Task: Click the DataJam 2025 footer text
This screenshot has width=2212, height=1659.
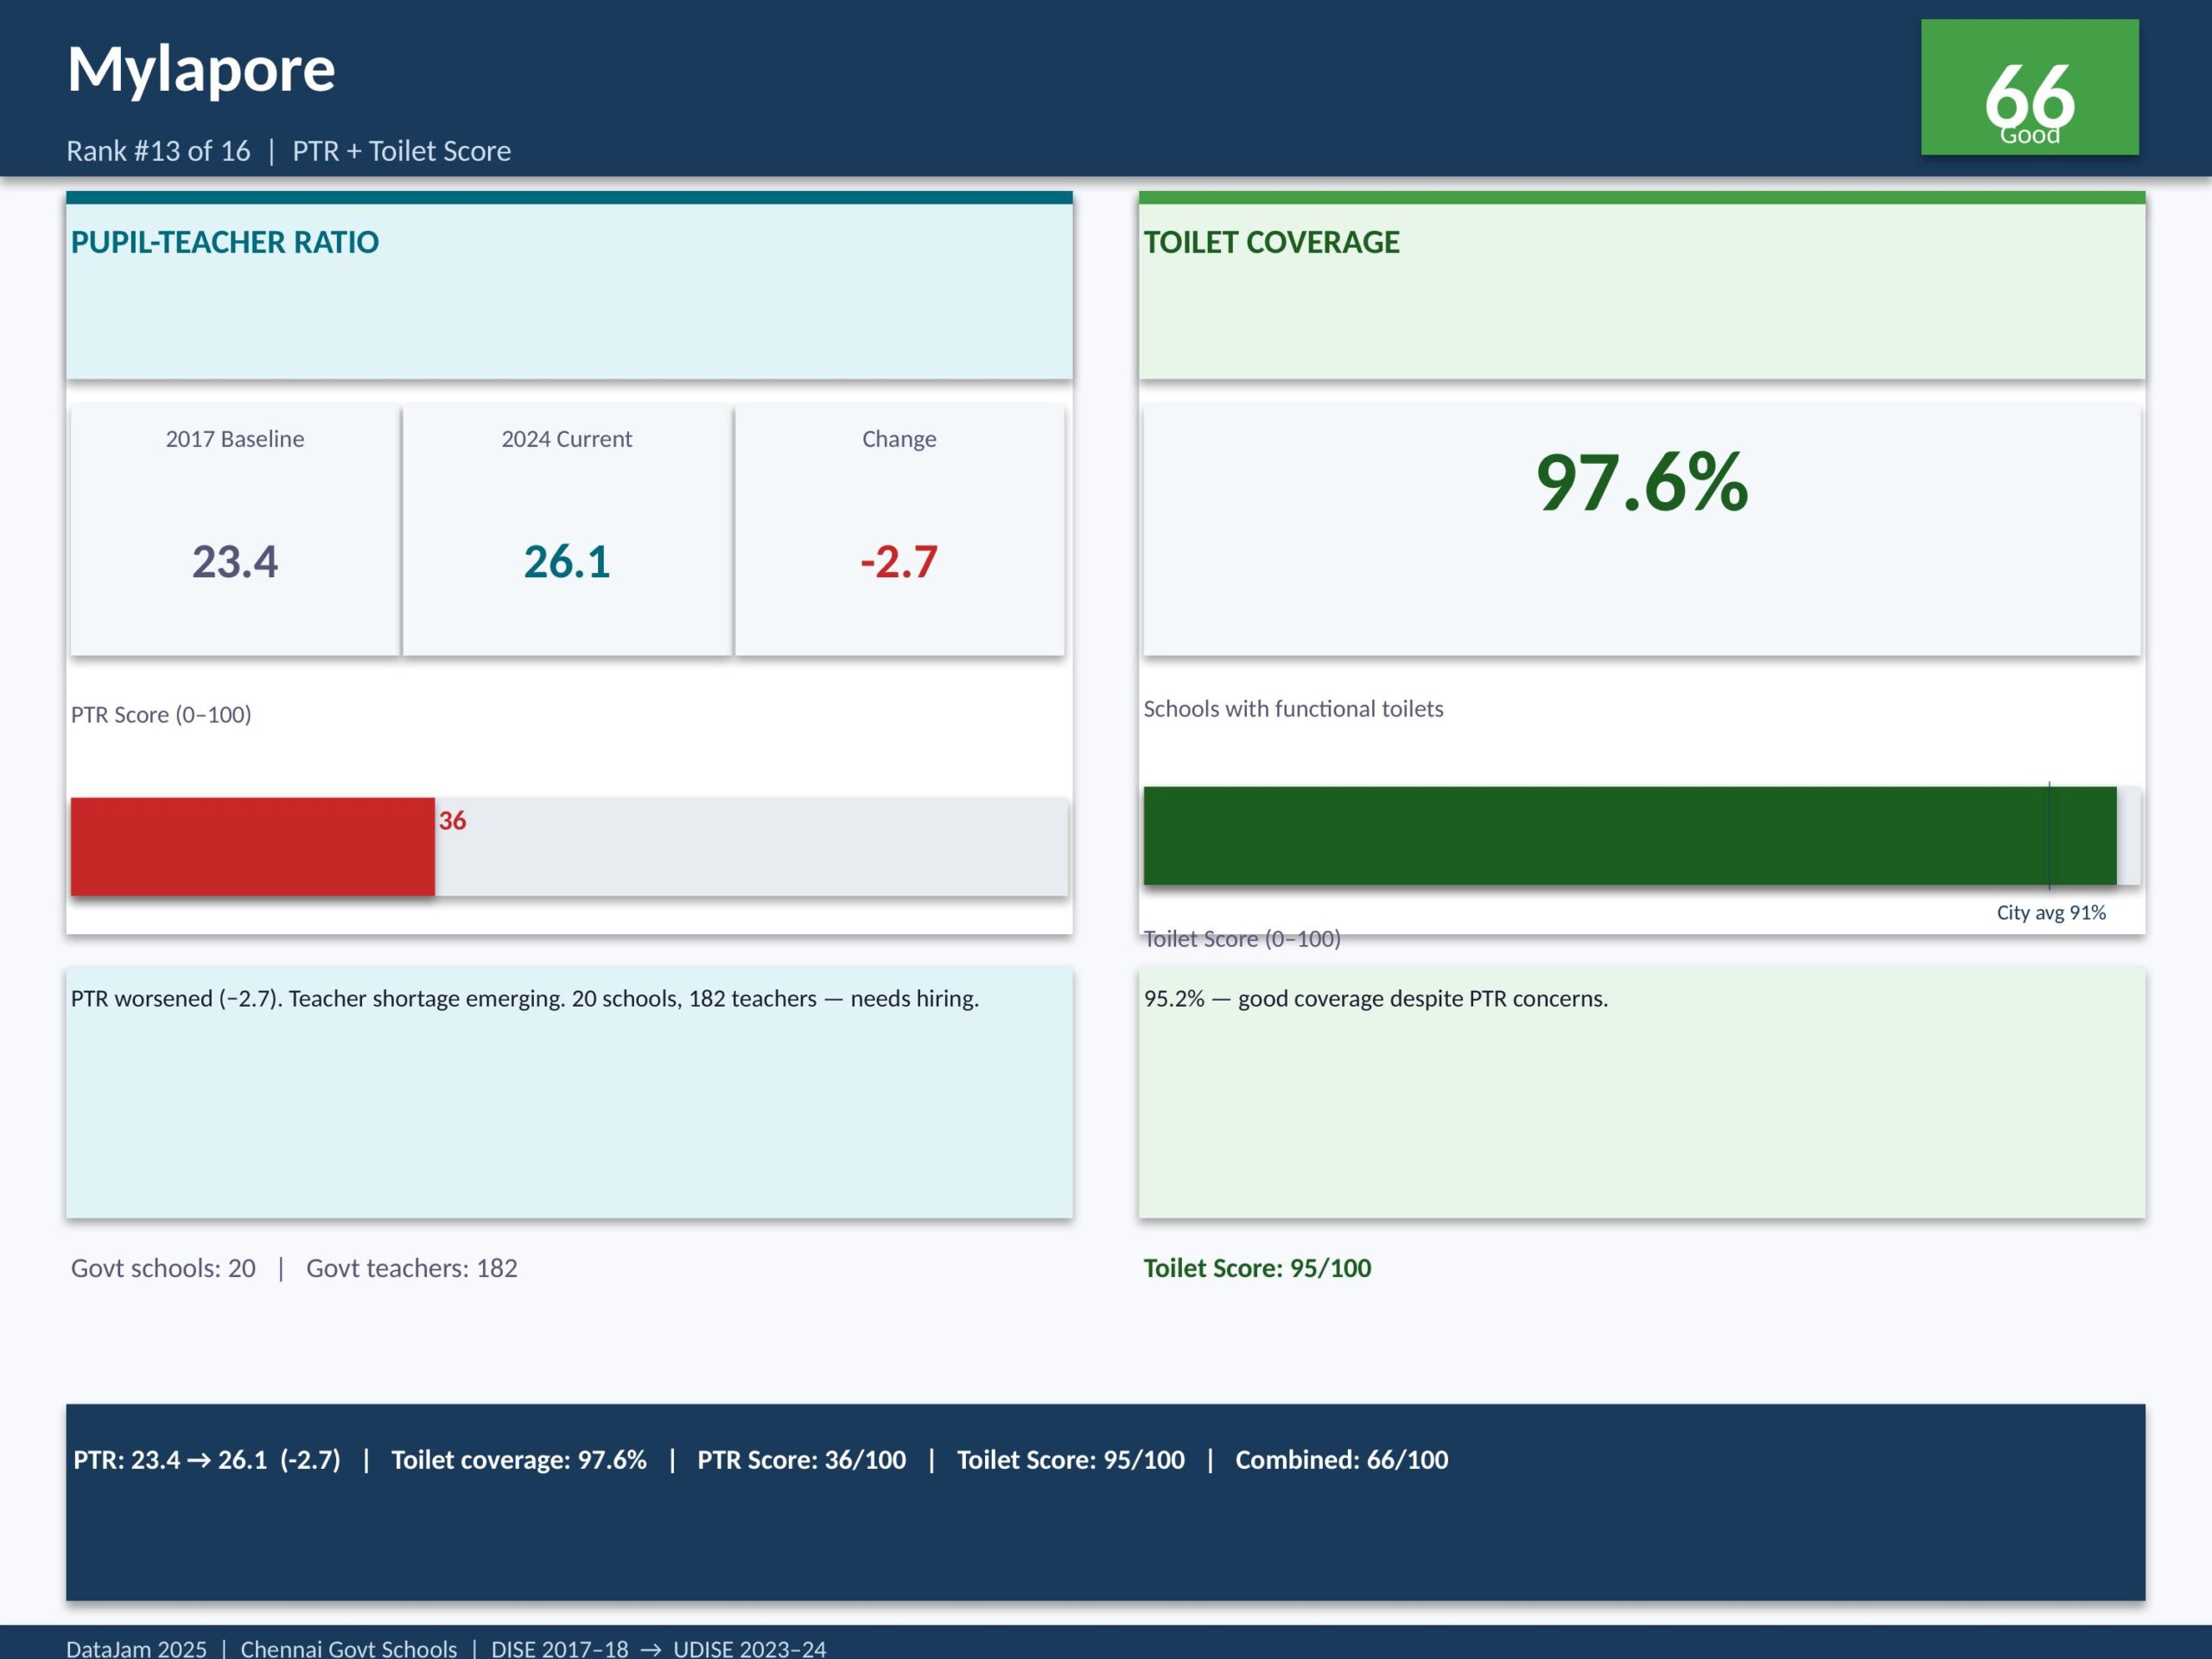Action: (136, 1648)
